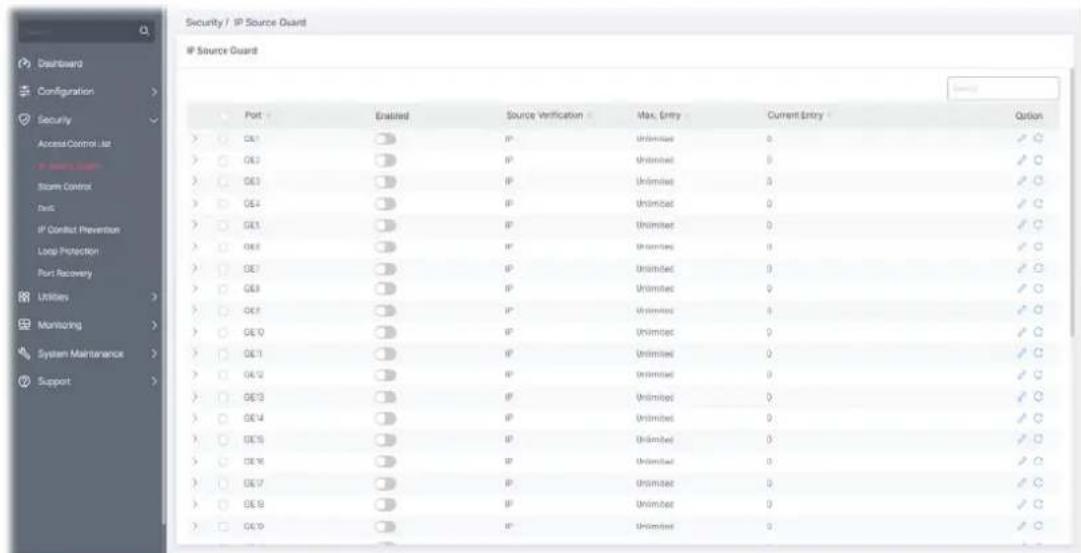Image resolution: width=1081 pixels, height=553 pixels.
Task: Click the pencil icon for GE13
Action: click(x=1022, y=396)
